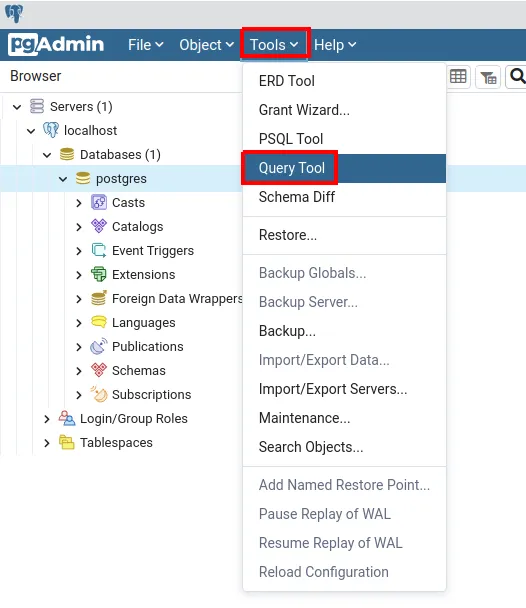
Task: Select Search Objects... menu entry
Action: click(x=344, y=447)
